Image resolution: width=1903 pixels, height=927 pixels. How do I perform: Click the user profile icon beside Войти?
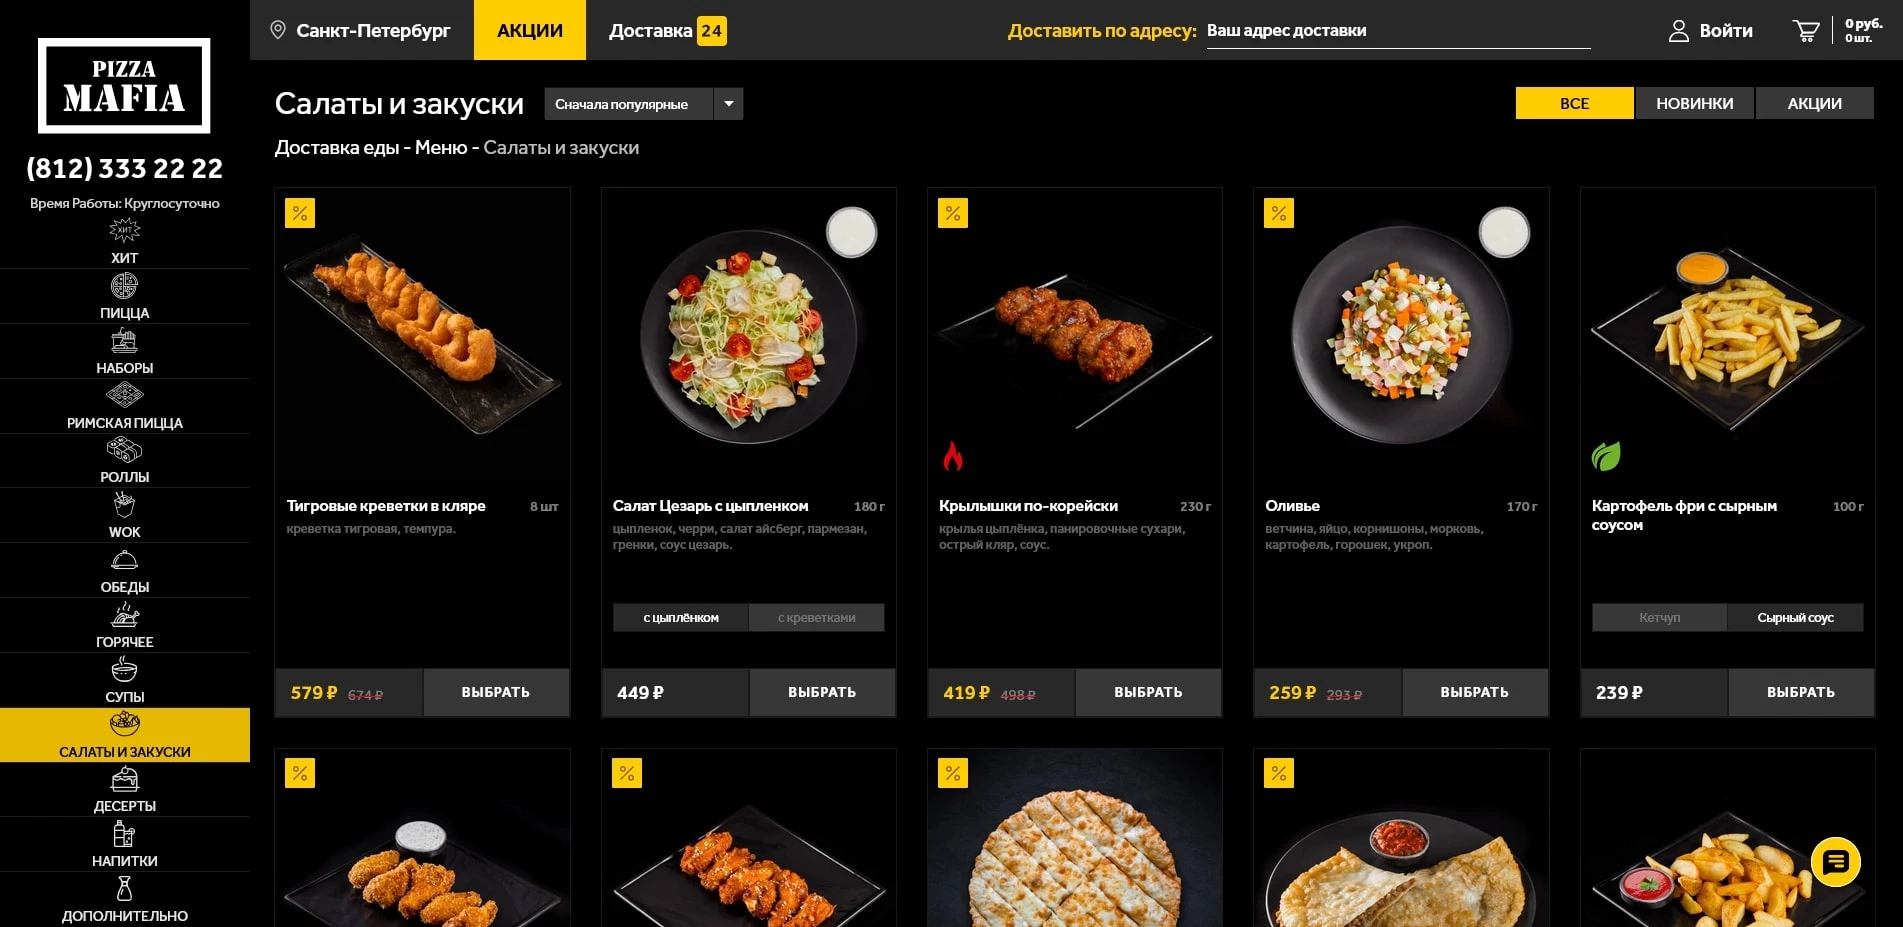click(x=1679, y=31)
